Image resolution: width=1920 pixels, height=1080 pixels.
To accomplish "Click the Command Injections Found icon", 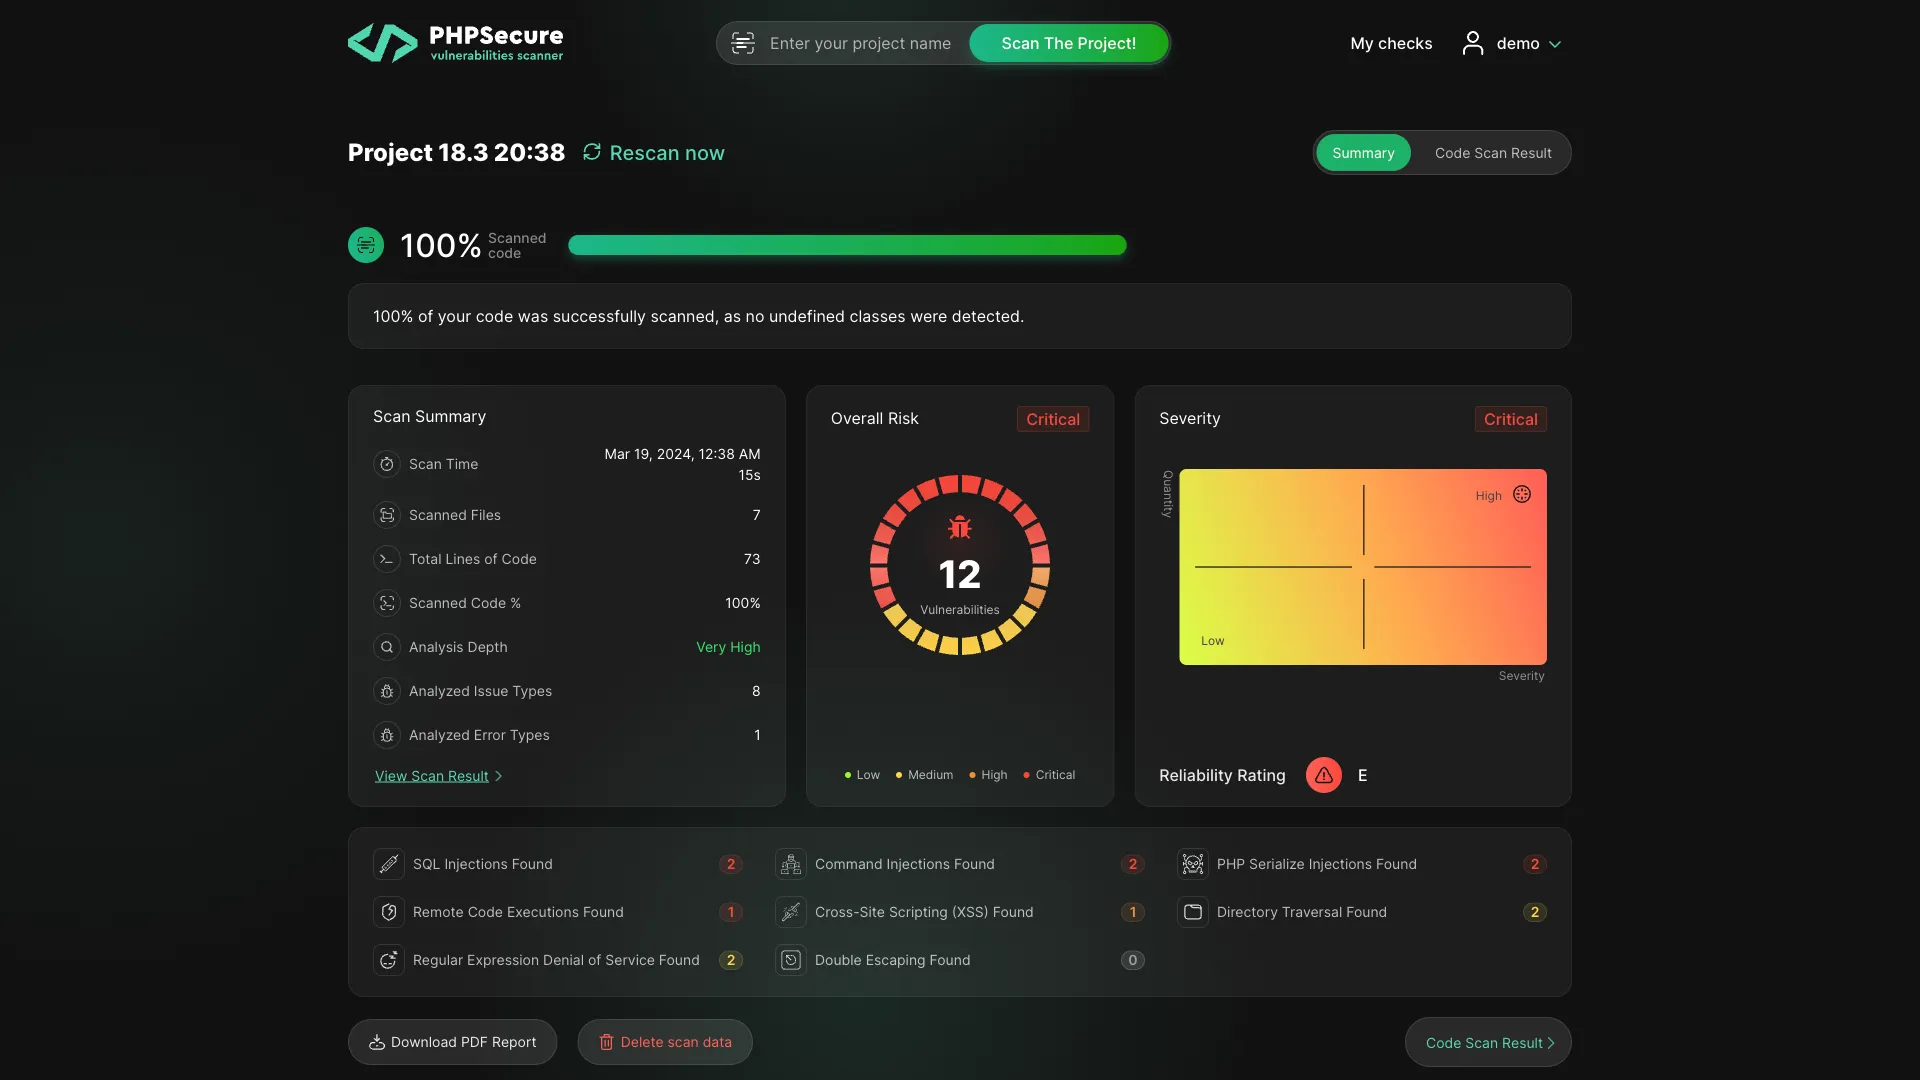I will [790, 864].
